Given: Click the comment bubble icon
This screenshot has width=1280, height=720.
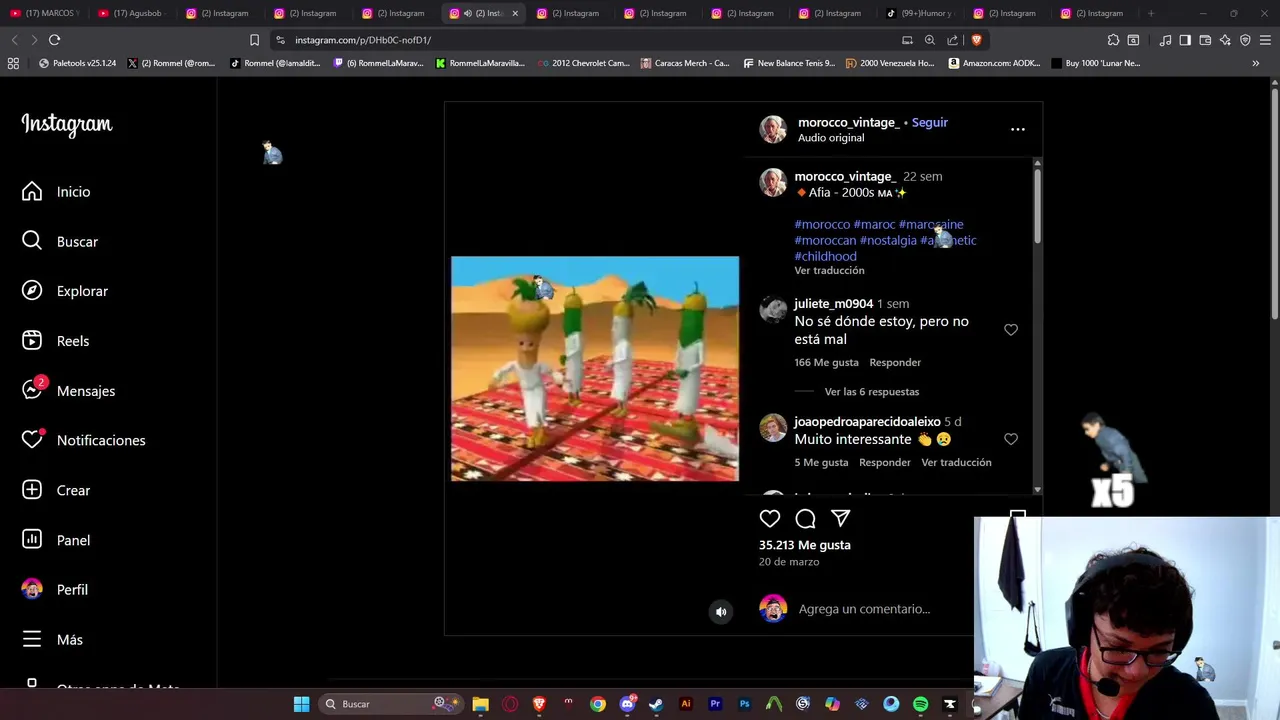Looking at the screenshot, I should [x=805, y=518].
